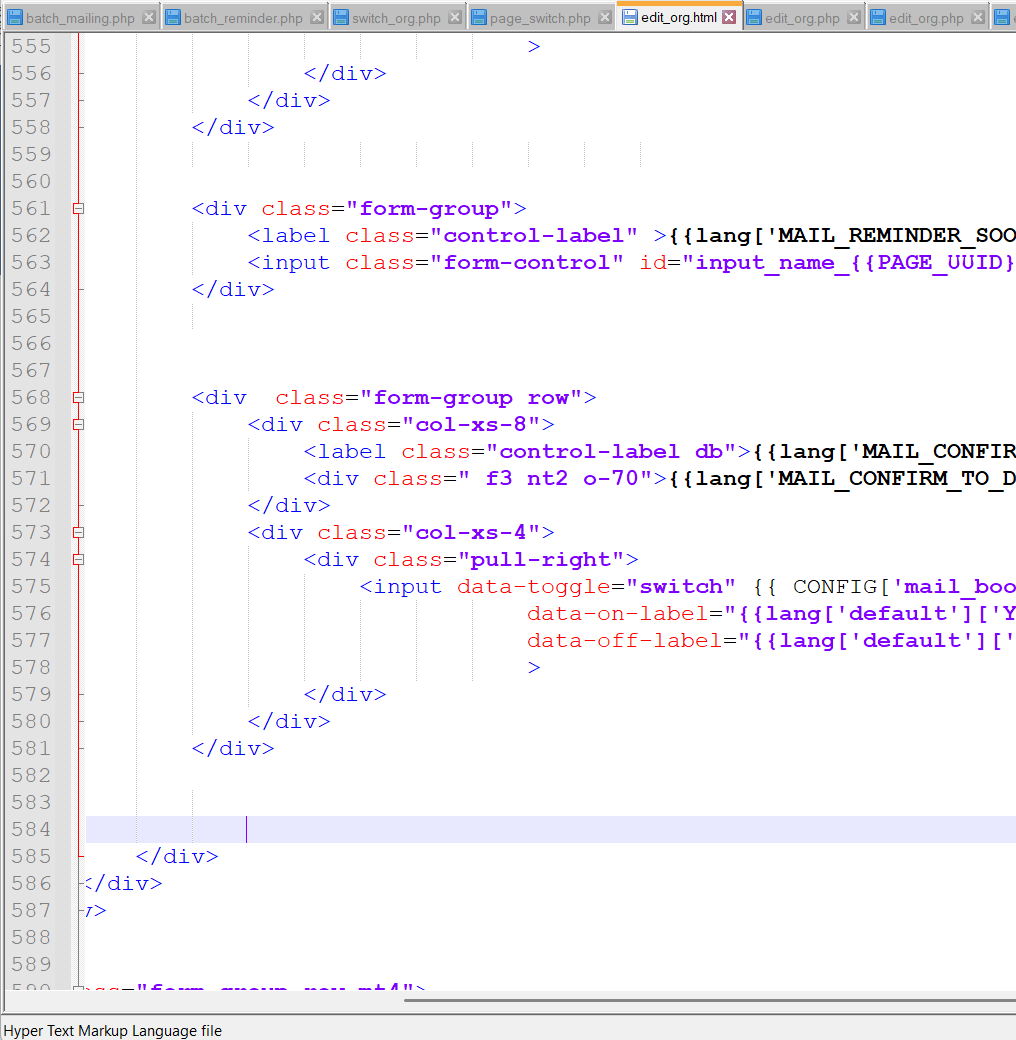The image size is (1016, 1040).
Task: Click the disk icon on page_switch.php tab
Action: tap(479, 18)
